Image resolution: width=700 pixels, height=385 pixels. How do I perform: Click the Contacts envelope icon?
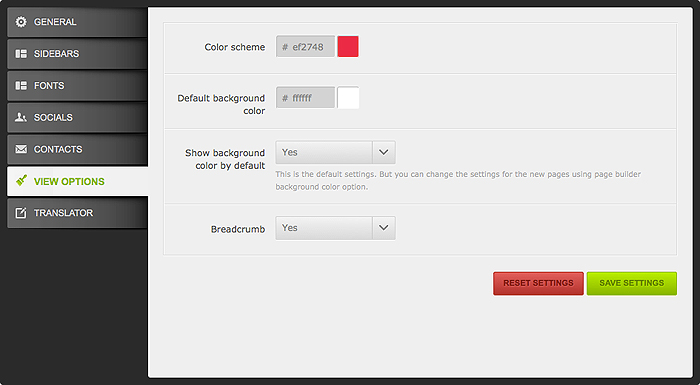point(21,149)
